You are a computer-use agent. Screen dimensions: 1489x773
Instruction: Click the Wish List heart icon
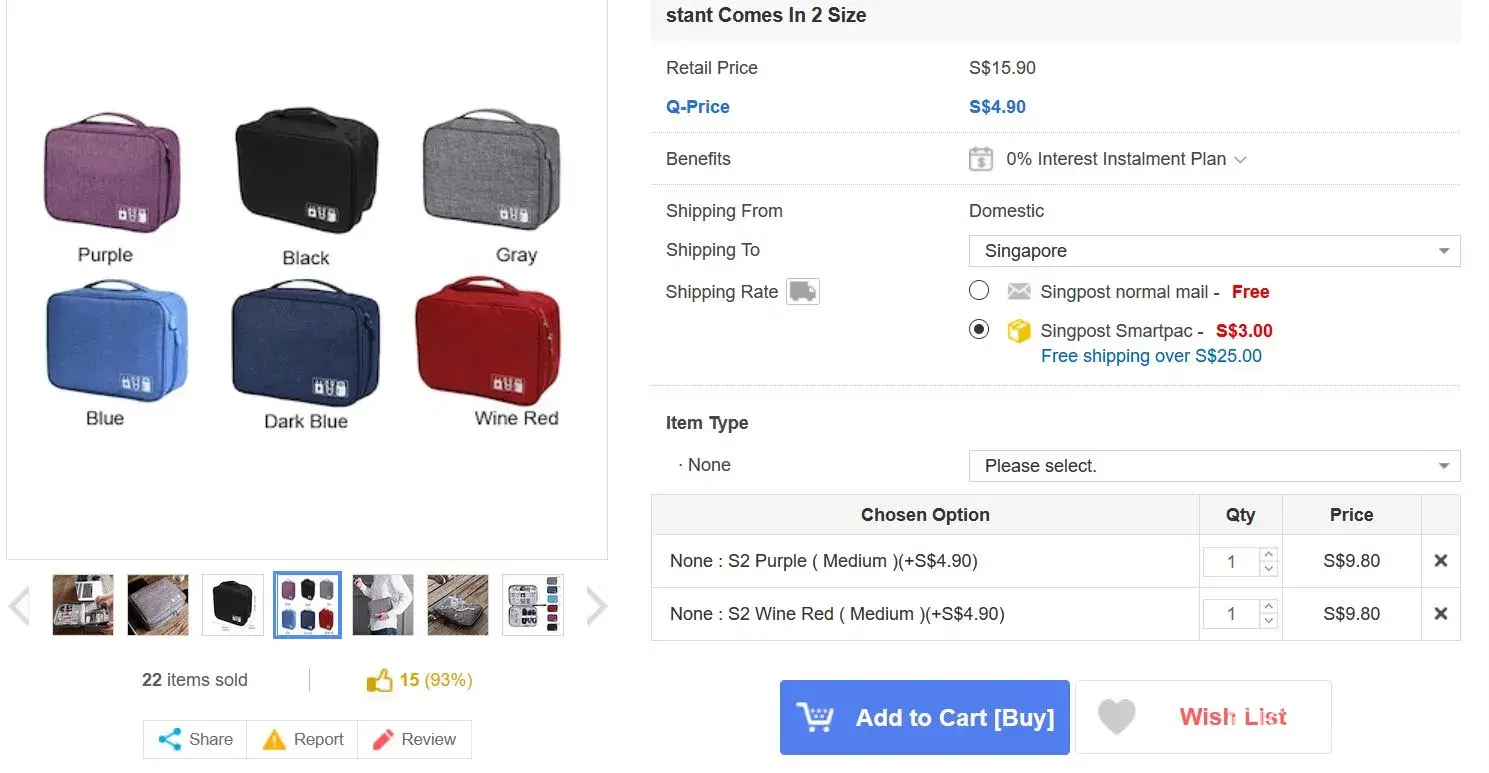point(1116,717)
